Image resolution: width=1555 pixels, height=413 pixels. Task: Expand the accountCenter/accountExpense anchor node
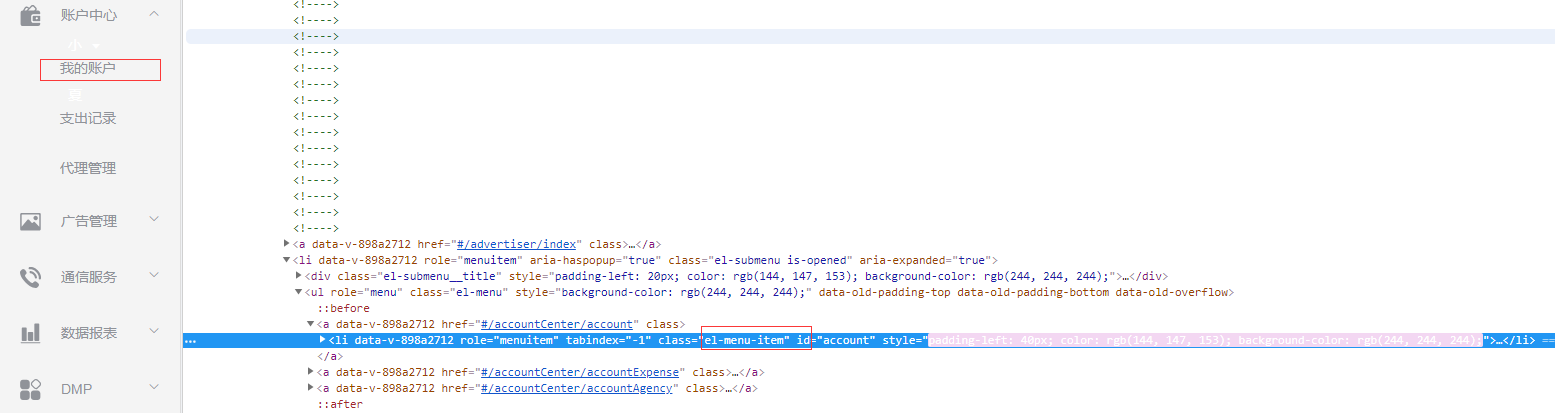[311, 372]
